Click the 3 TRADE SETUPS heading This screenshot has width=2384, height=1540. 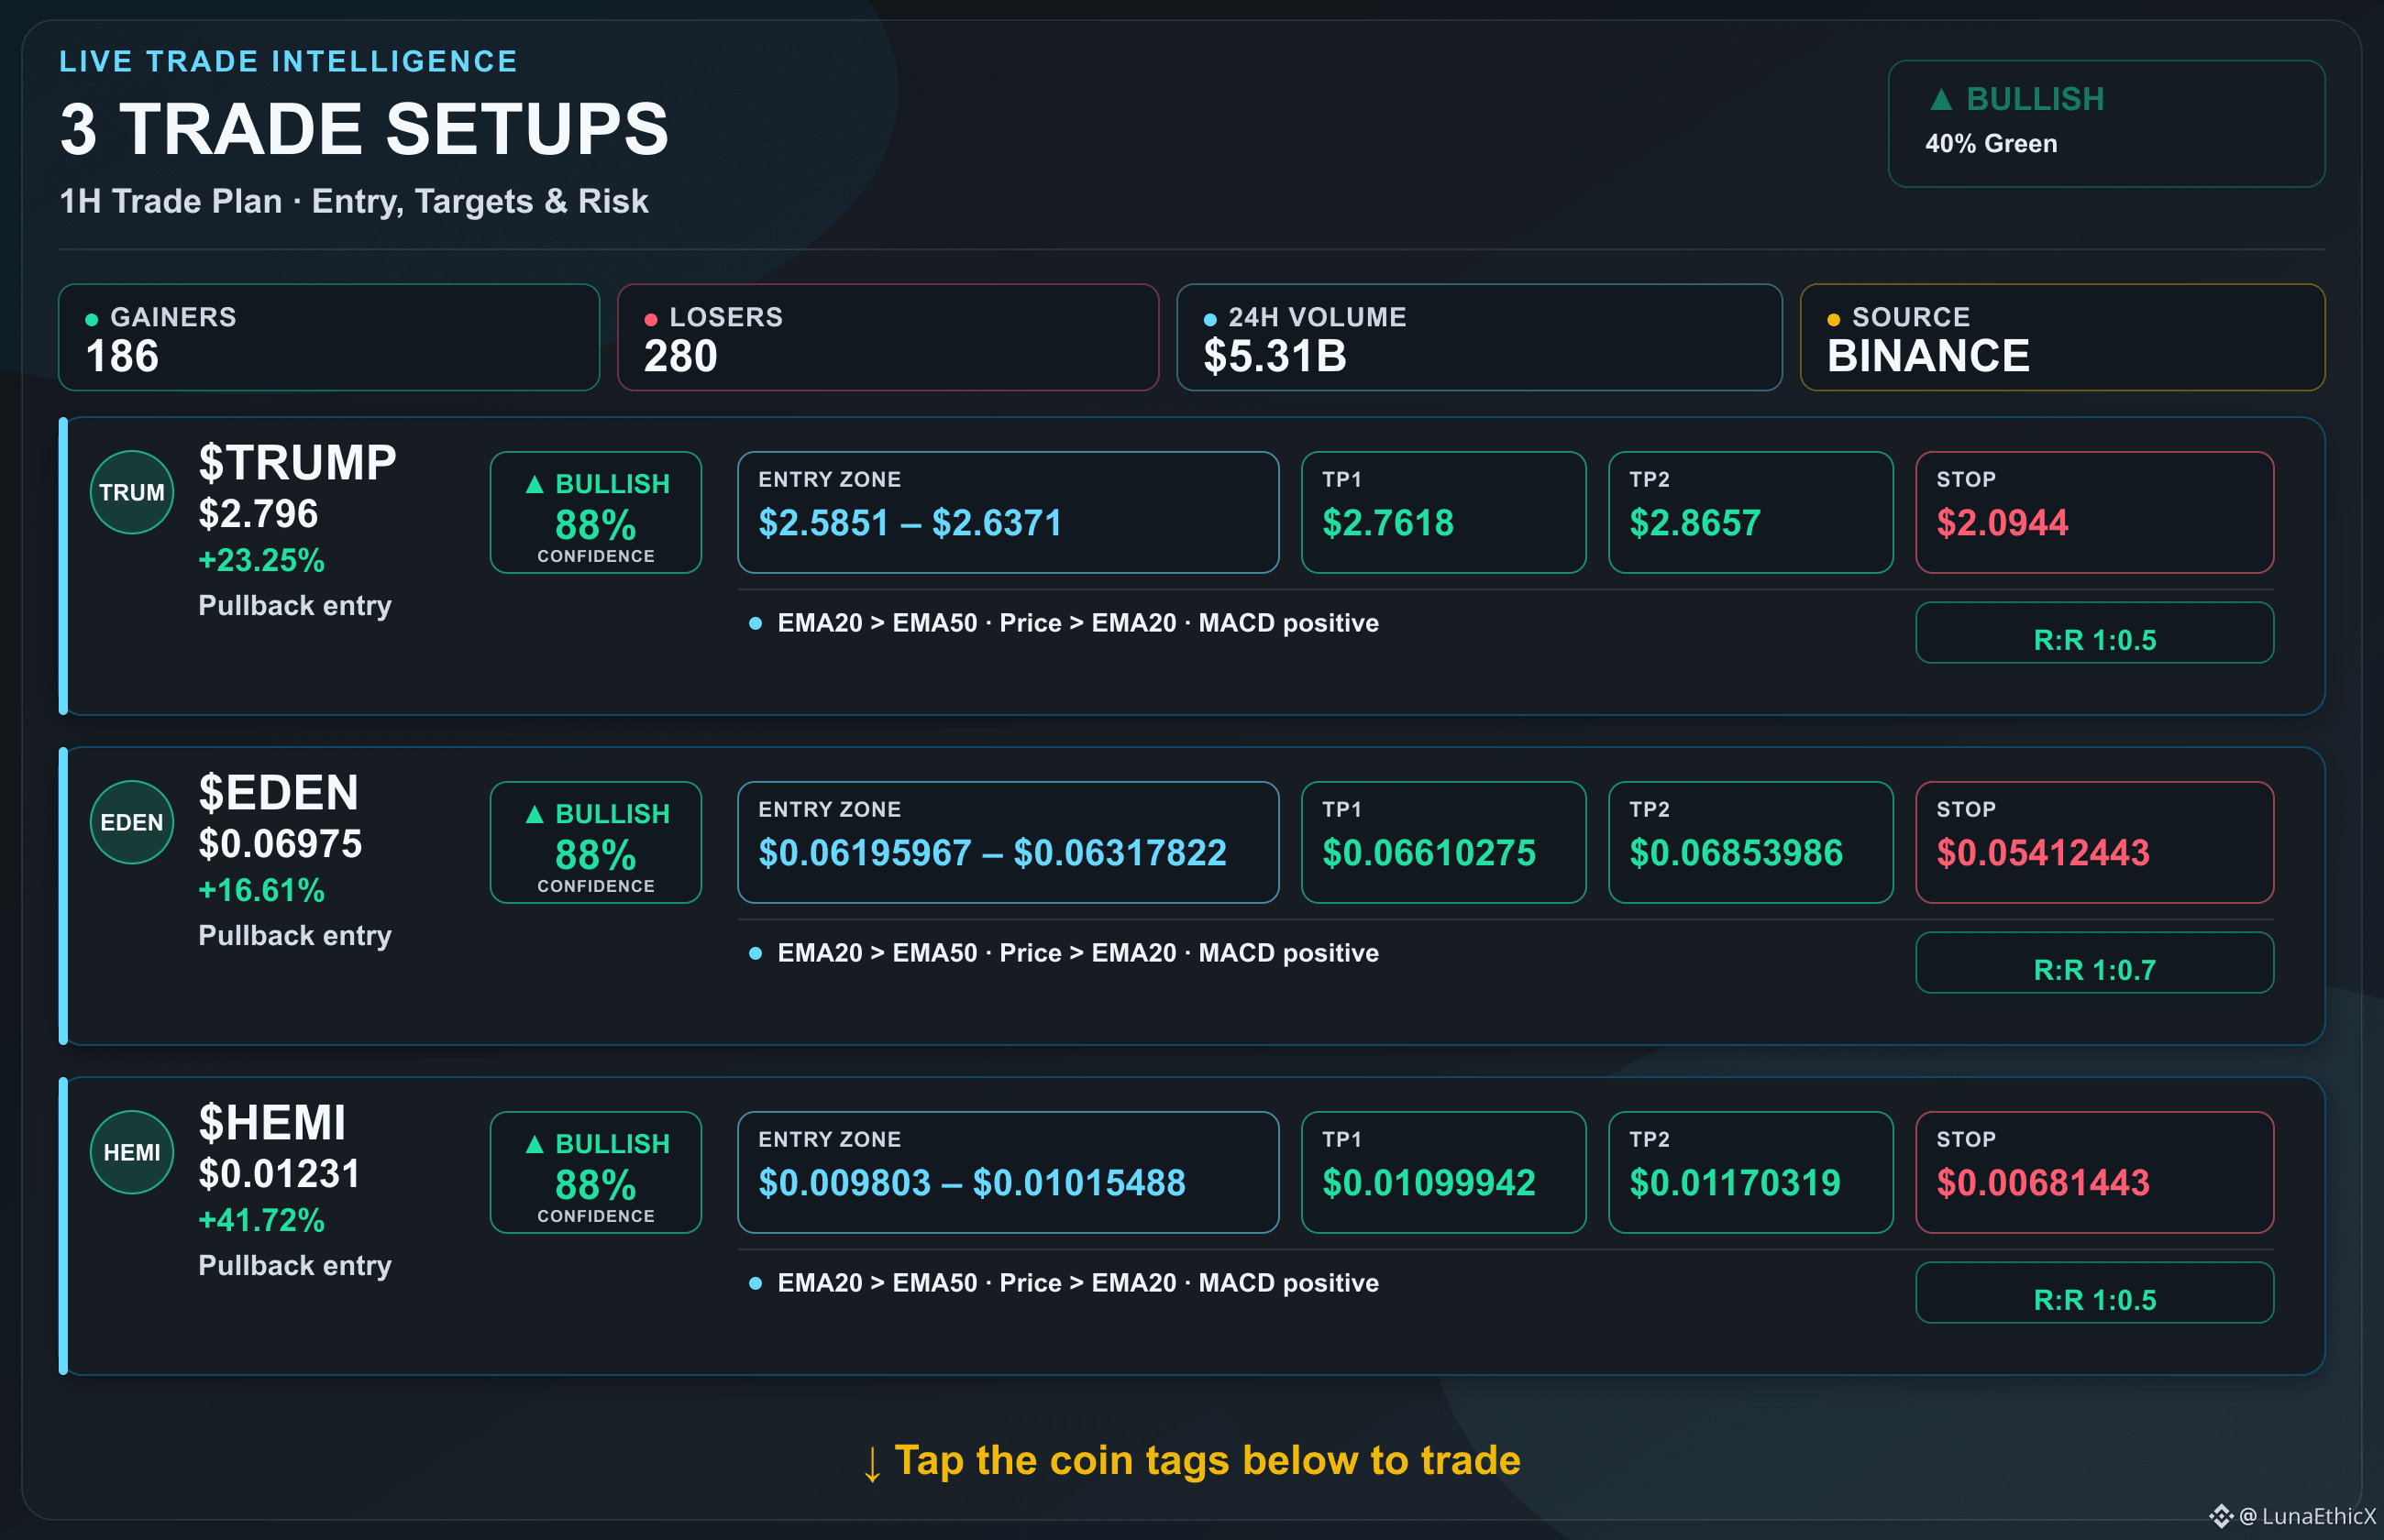364,130
